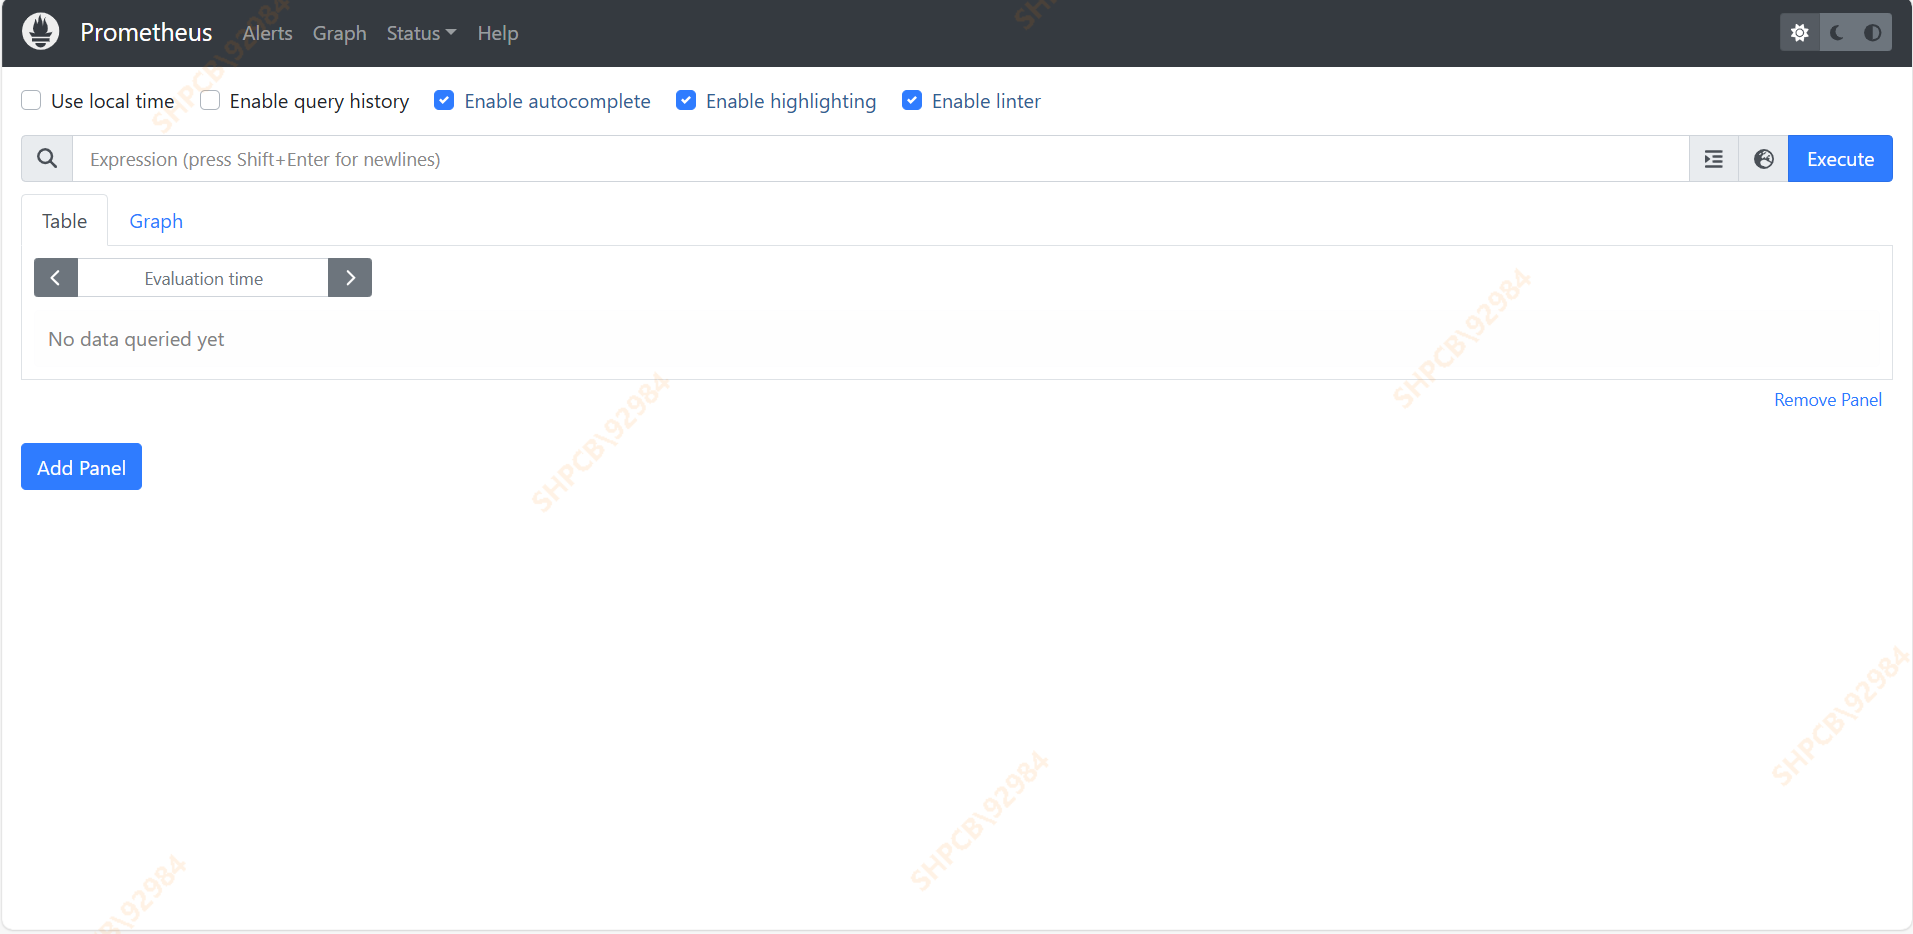Switch to the Graph tab in the panel
Viewport: 1913px width, 934px height.
[x=156, y=221]
